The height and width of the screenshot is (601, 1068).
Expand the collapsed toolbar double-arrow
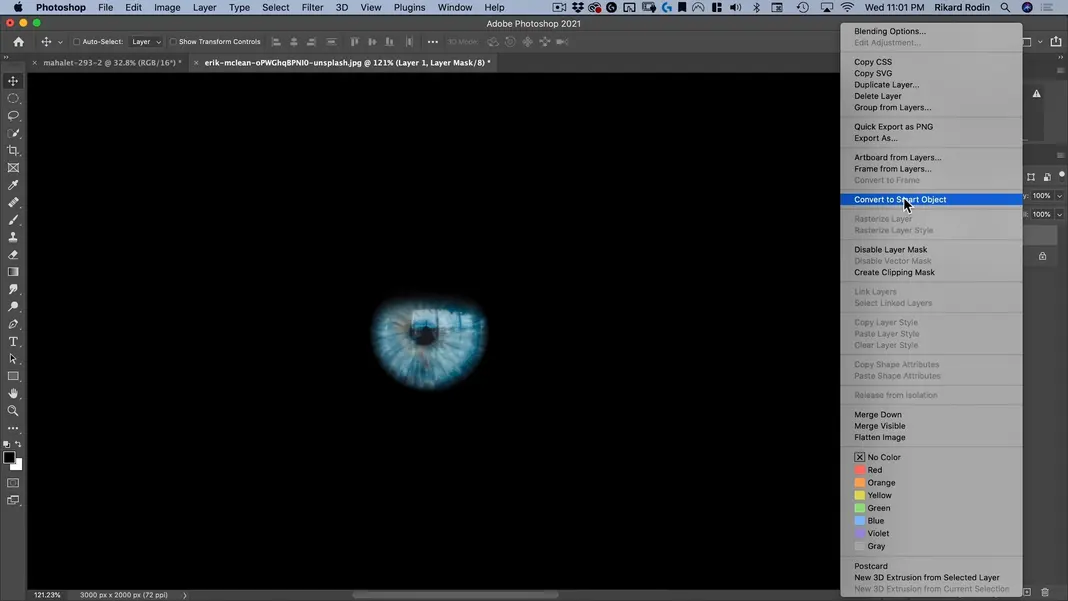(x=6, y=58)
